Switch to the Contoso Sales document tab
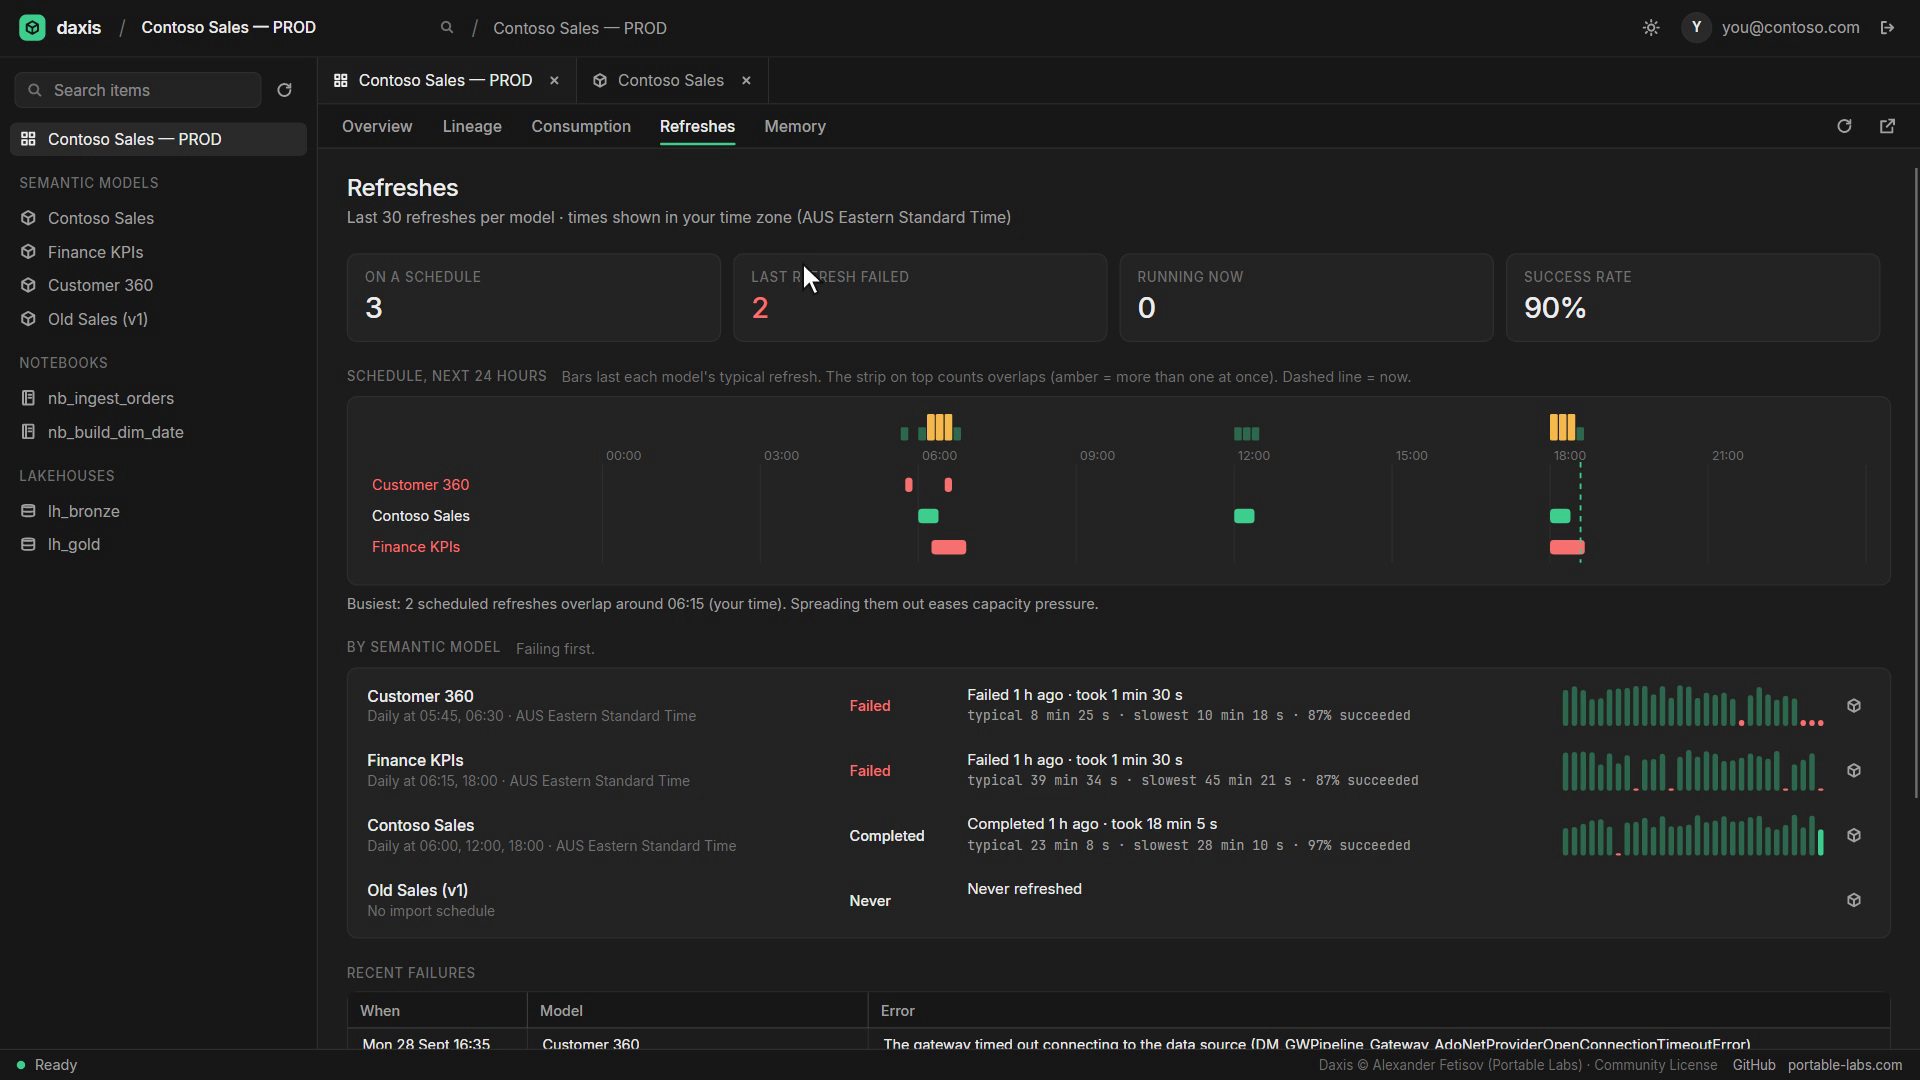The image size is (1920, 1080). [671, 80]
